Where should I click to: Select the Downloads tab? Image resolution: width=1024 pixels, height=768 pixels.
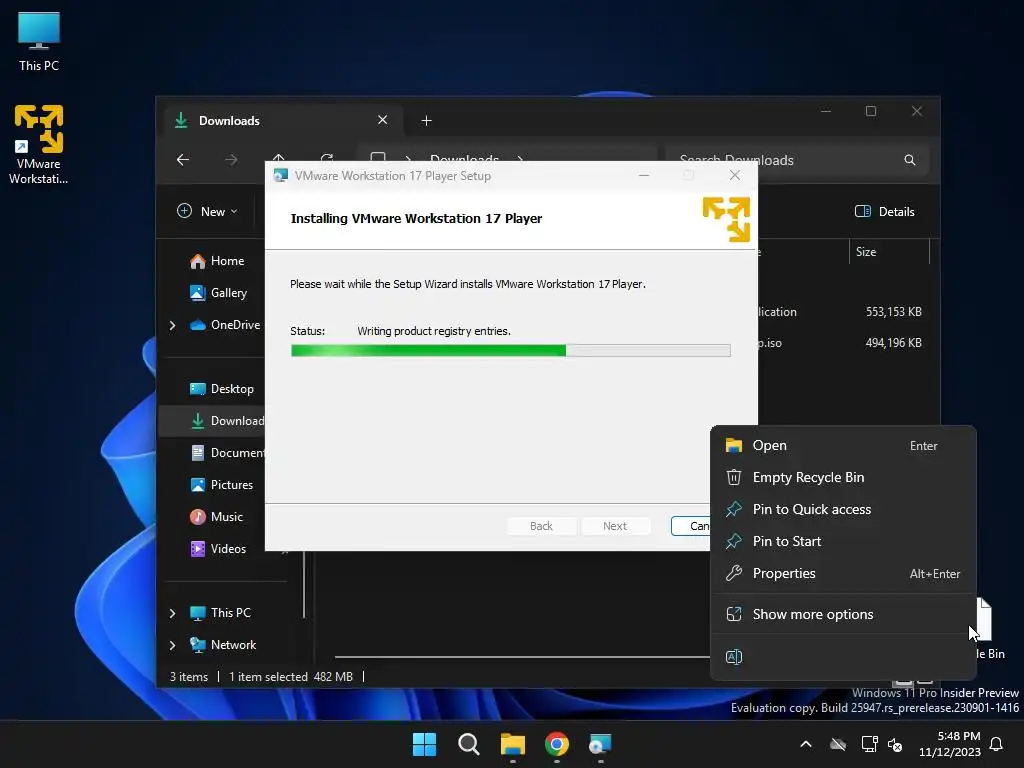[282, 121]
